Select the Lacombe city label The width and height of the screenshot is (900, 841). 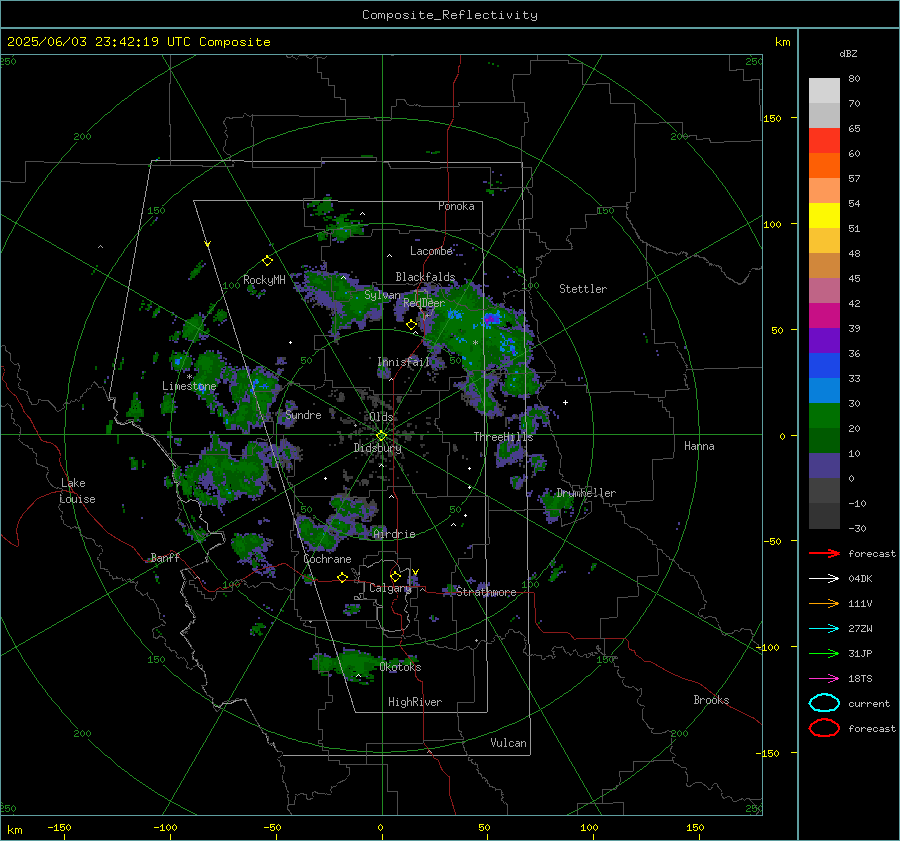coord(431,251)
